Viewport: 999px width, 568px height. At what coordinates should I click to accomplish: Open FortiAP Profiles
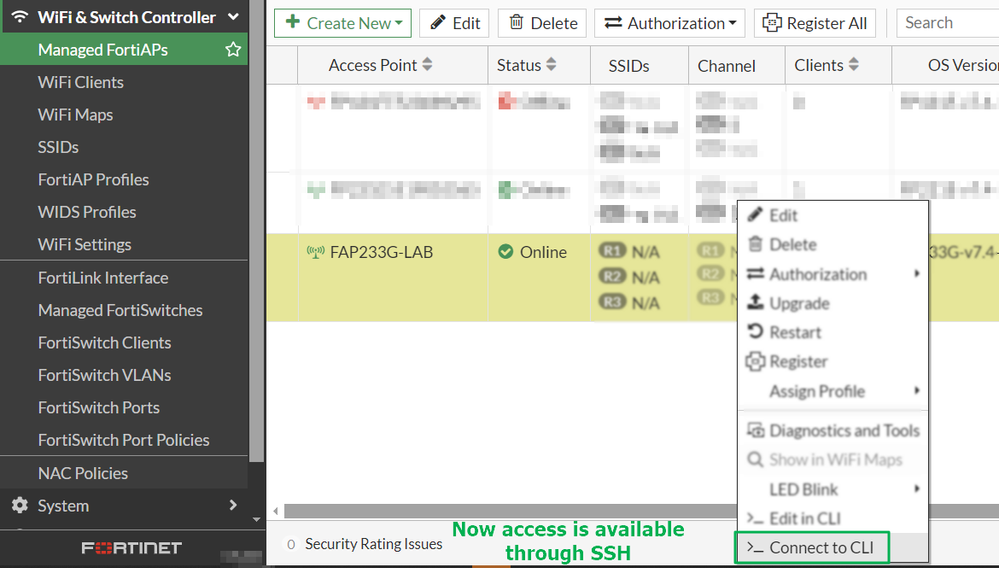93,180
